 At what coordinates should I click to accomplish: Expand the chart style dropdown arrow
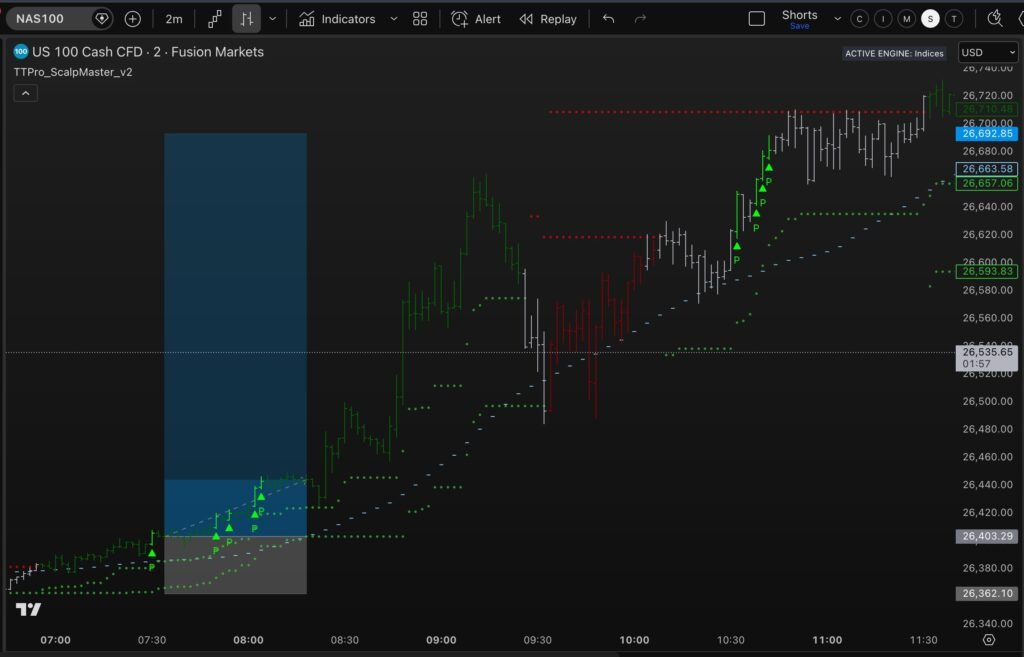[273, 19]
